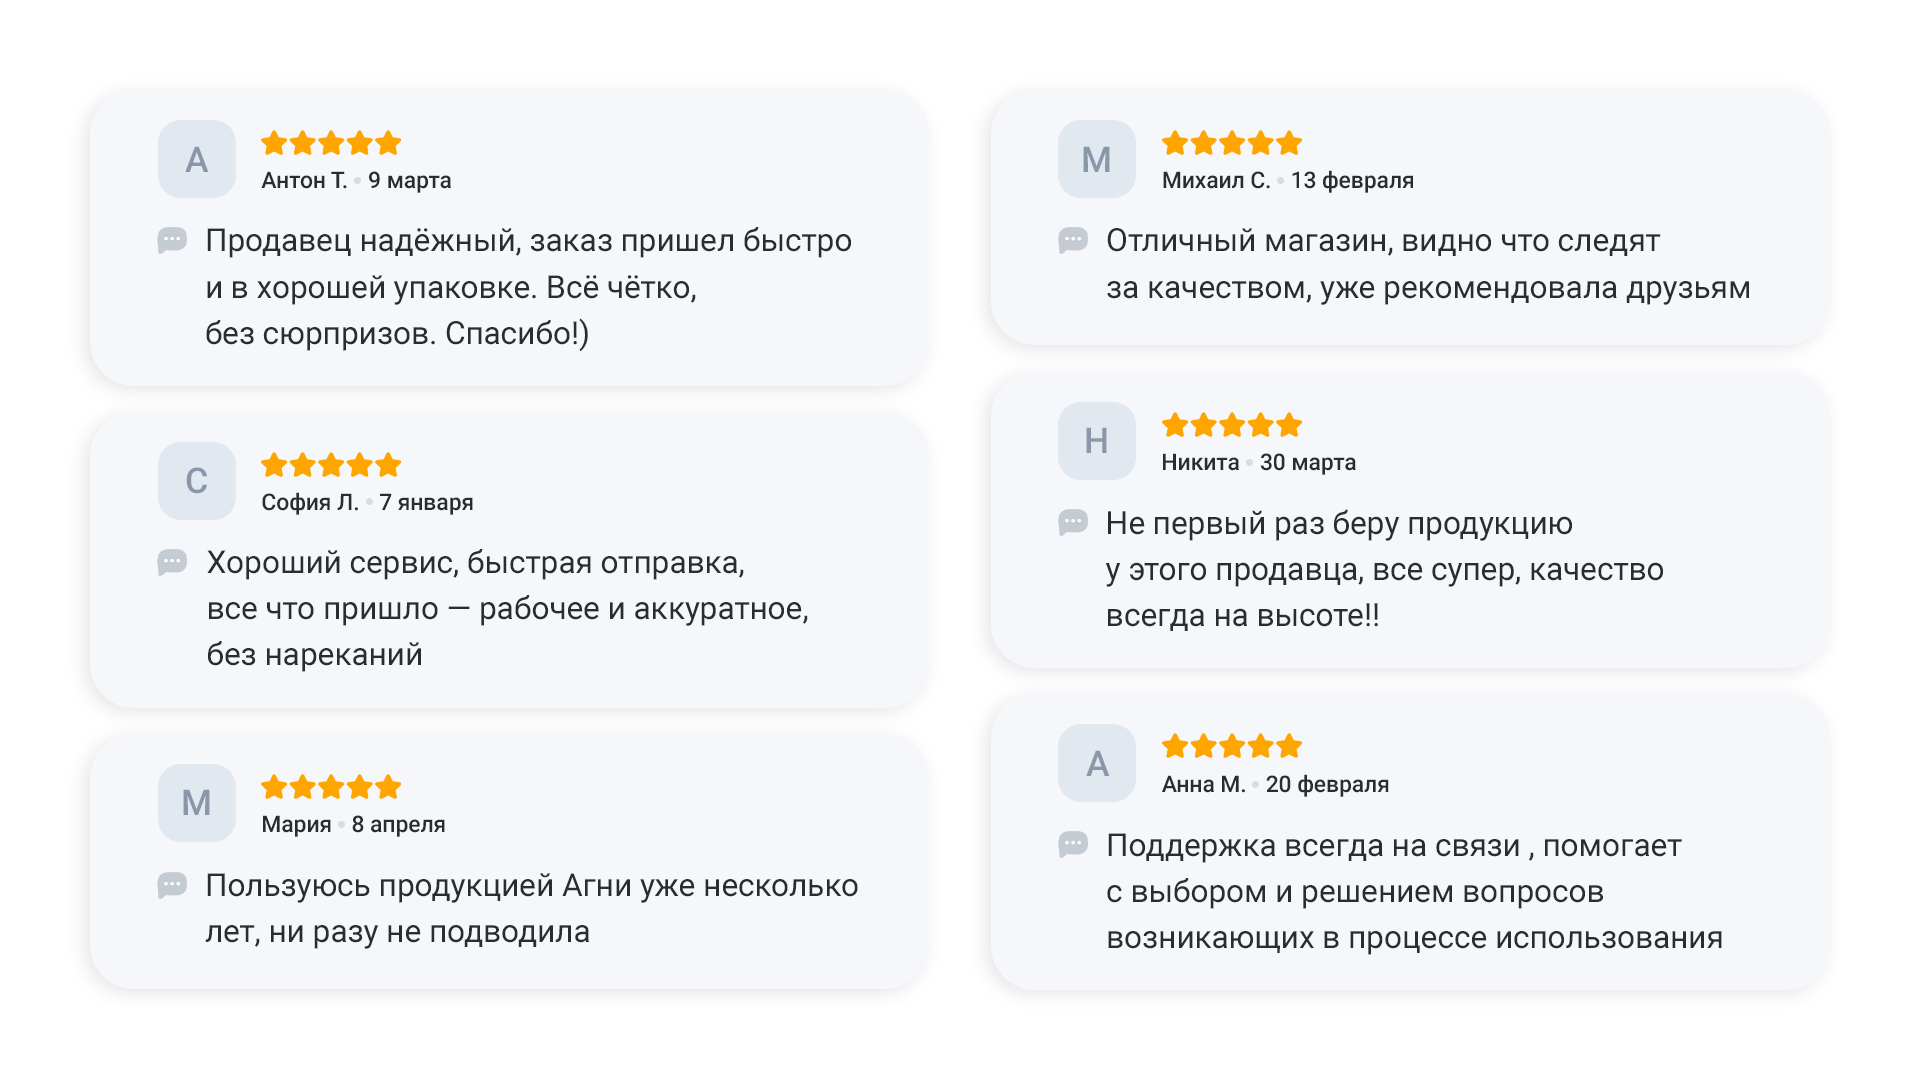Click Мария avatar with letter M
This screenshot has width=1920, height=1080.
pos(197,803)
